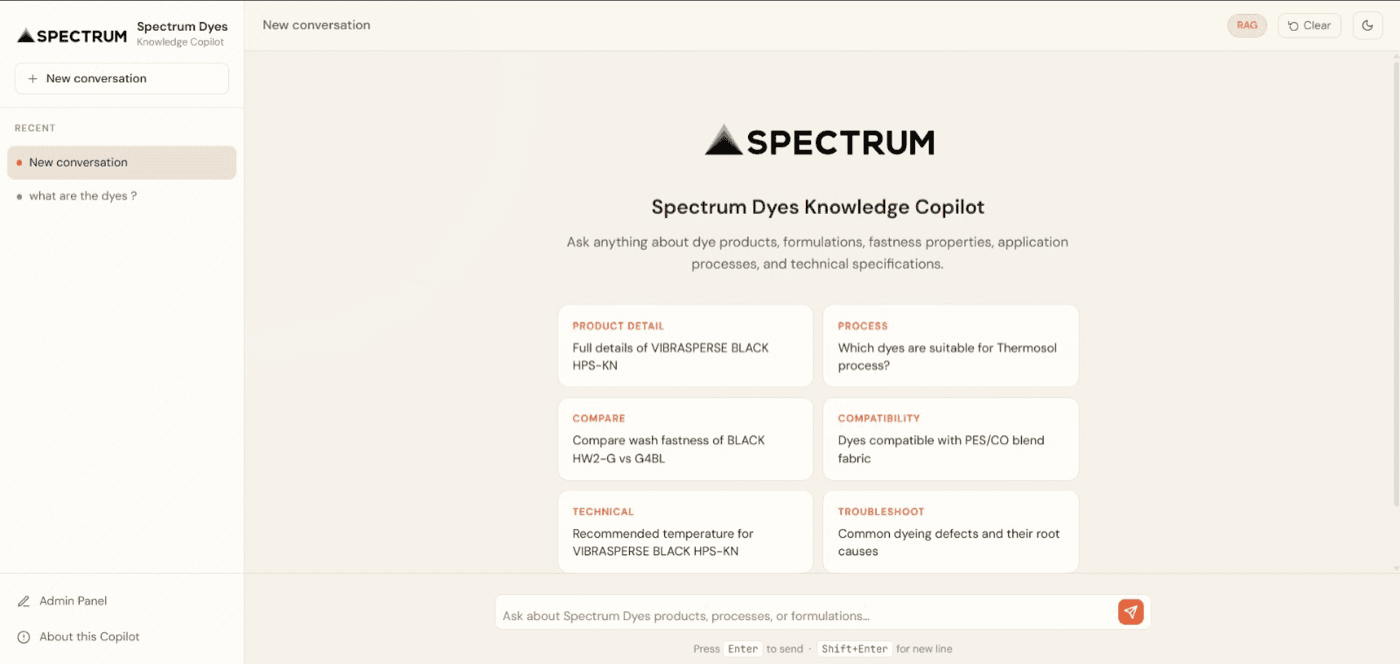Open the 'what are the dyes ?' conversation
Screen dimensions: 1400x664
[122, 196]
